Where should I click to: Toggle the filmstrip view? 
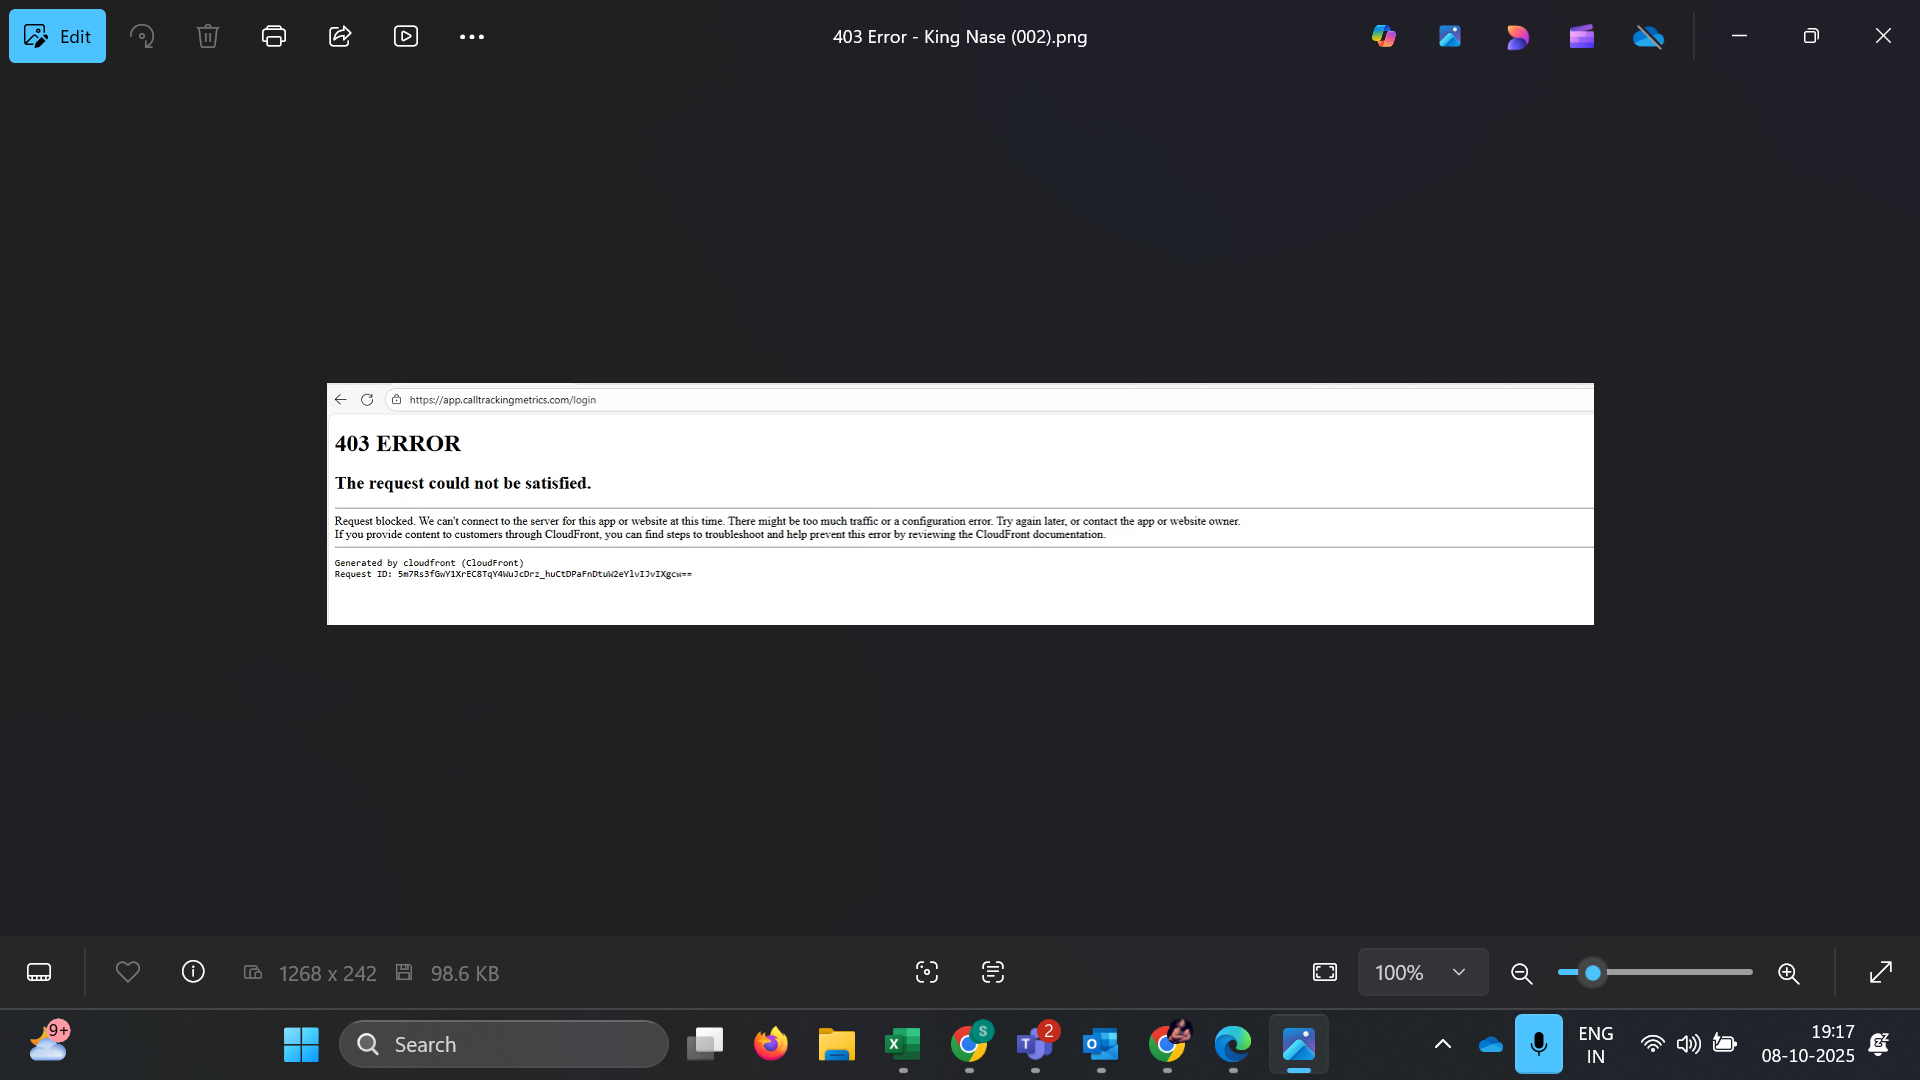tap(39, 972)
